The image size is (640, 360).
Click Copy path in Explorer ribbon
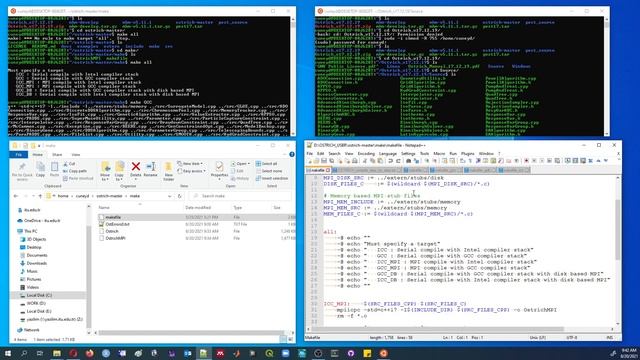tap(75, 171)
